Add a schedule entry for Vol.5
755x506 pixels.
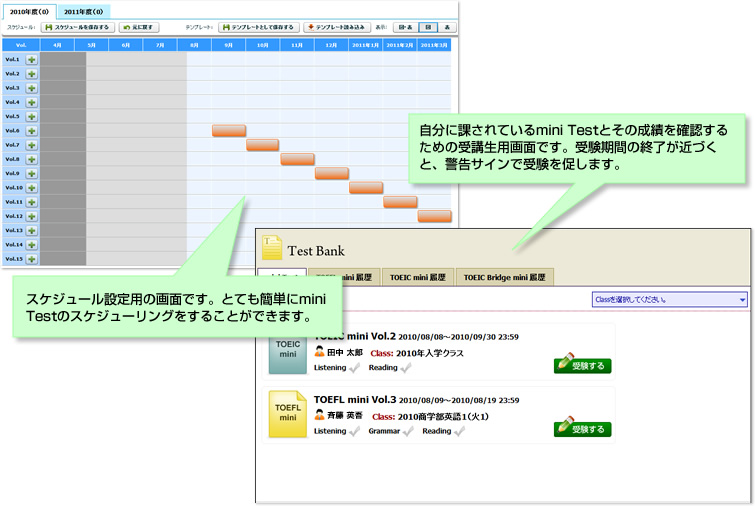[x=32, y=117]
